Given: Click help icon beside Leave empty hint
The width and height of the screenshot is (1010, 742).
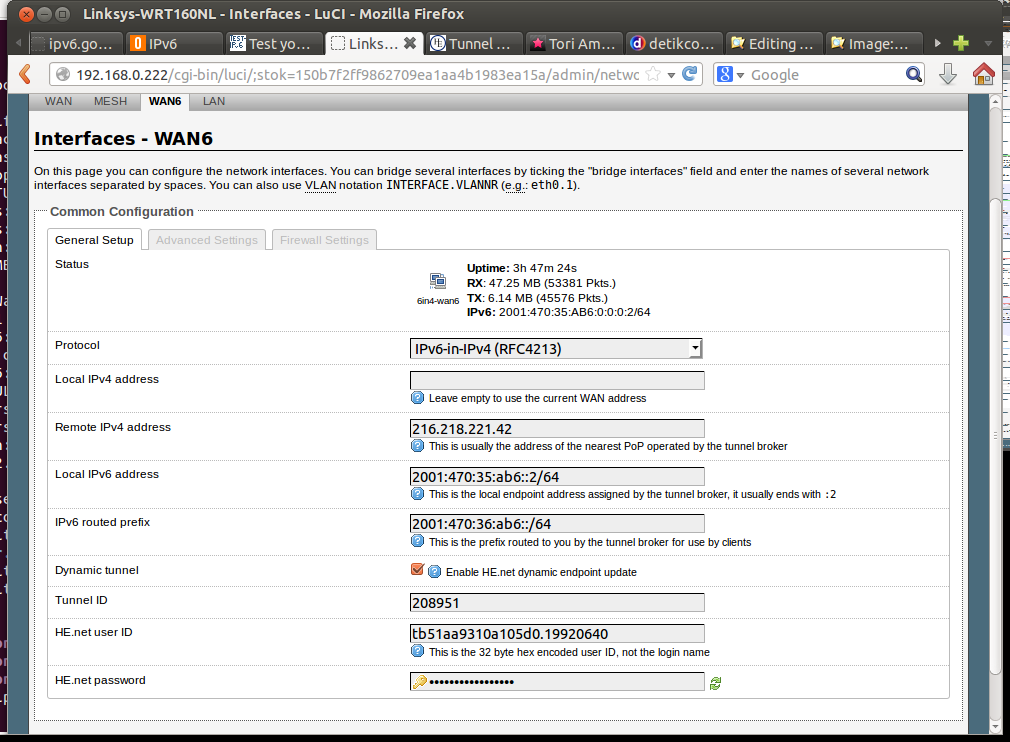Looking at the screenshot, I should tap(417, 397).
